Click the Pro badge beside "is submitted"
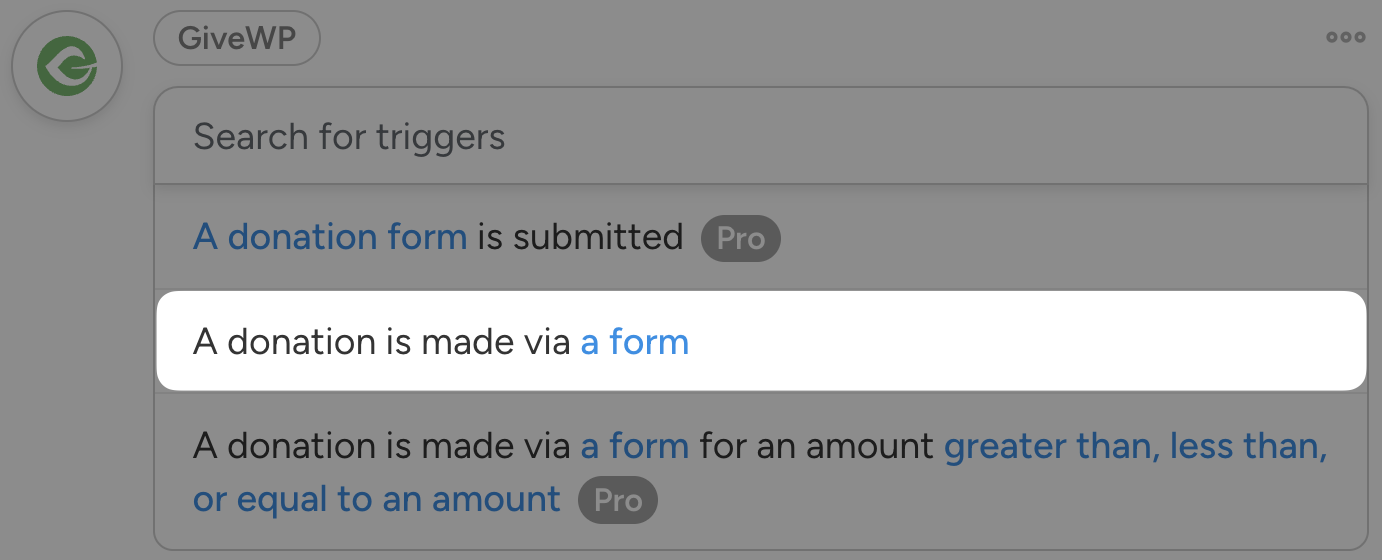Image resolution: width=1382 pixels, height=560 pixels. (x=740, y=239)
